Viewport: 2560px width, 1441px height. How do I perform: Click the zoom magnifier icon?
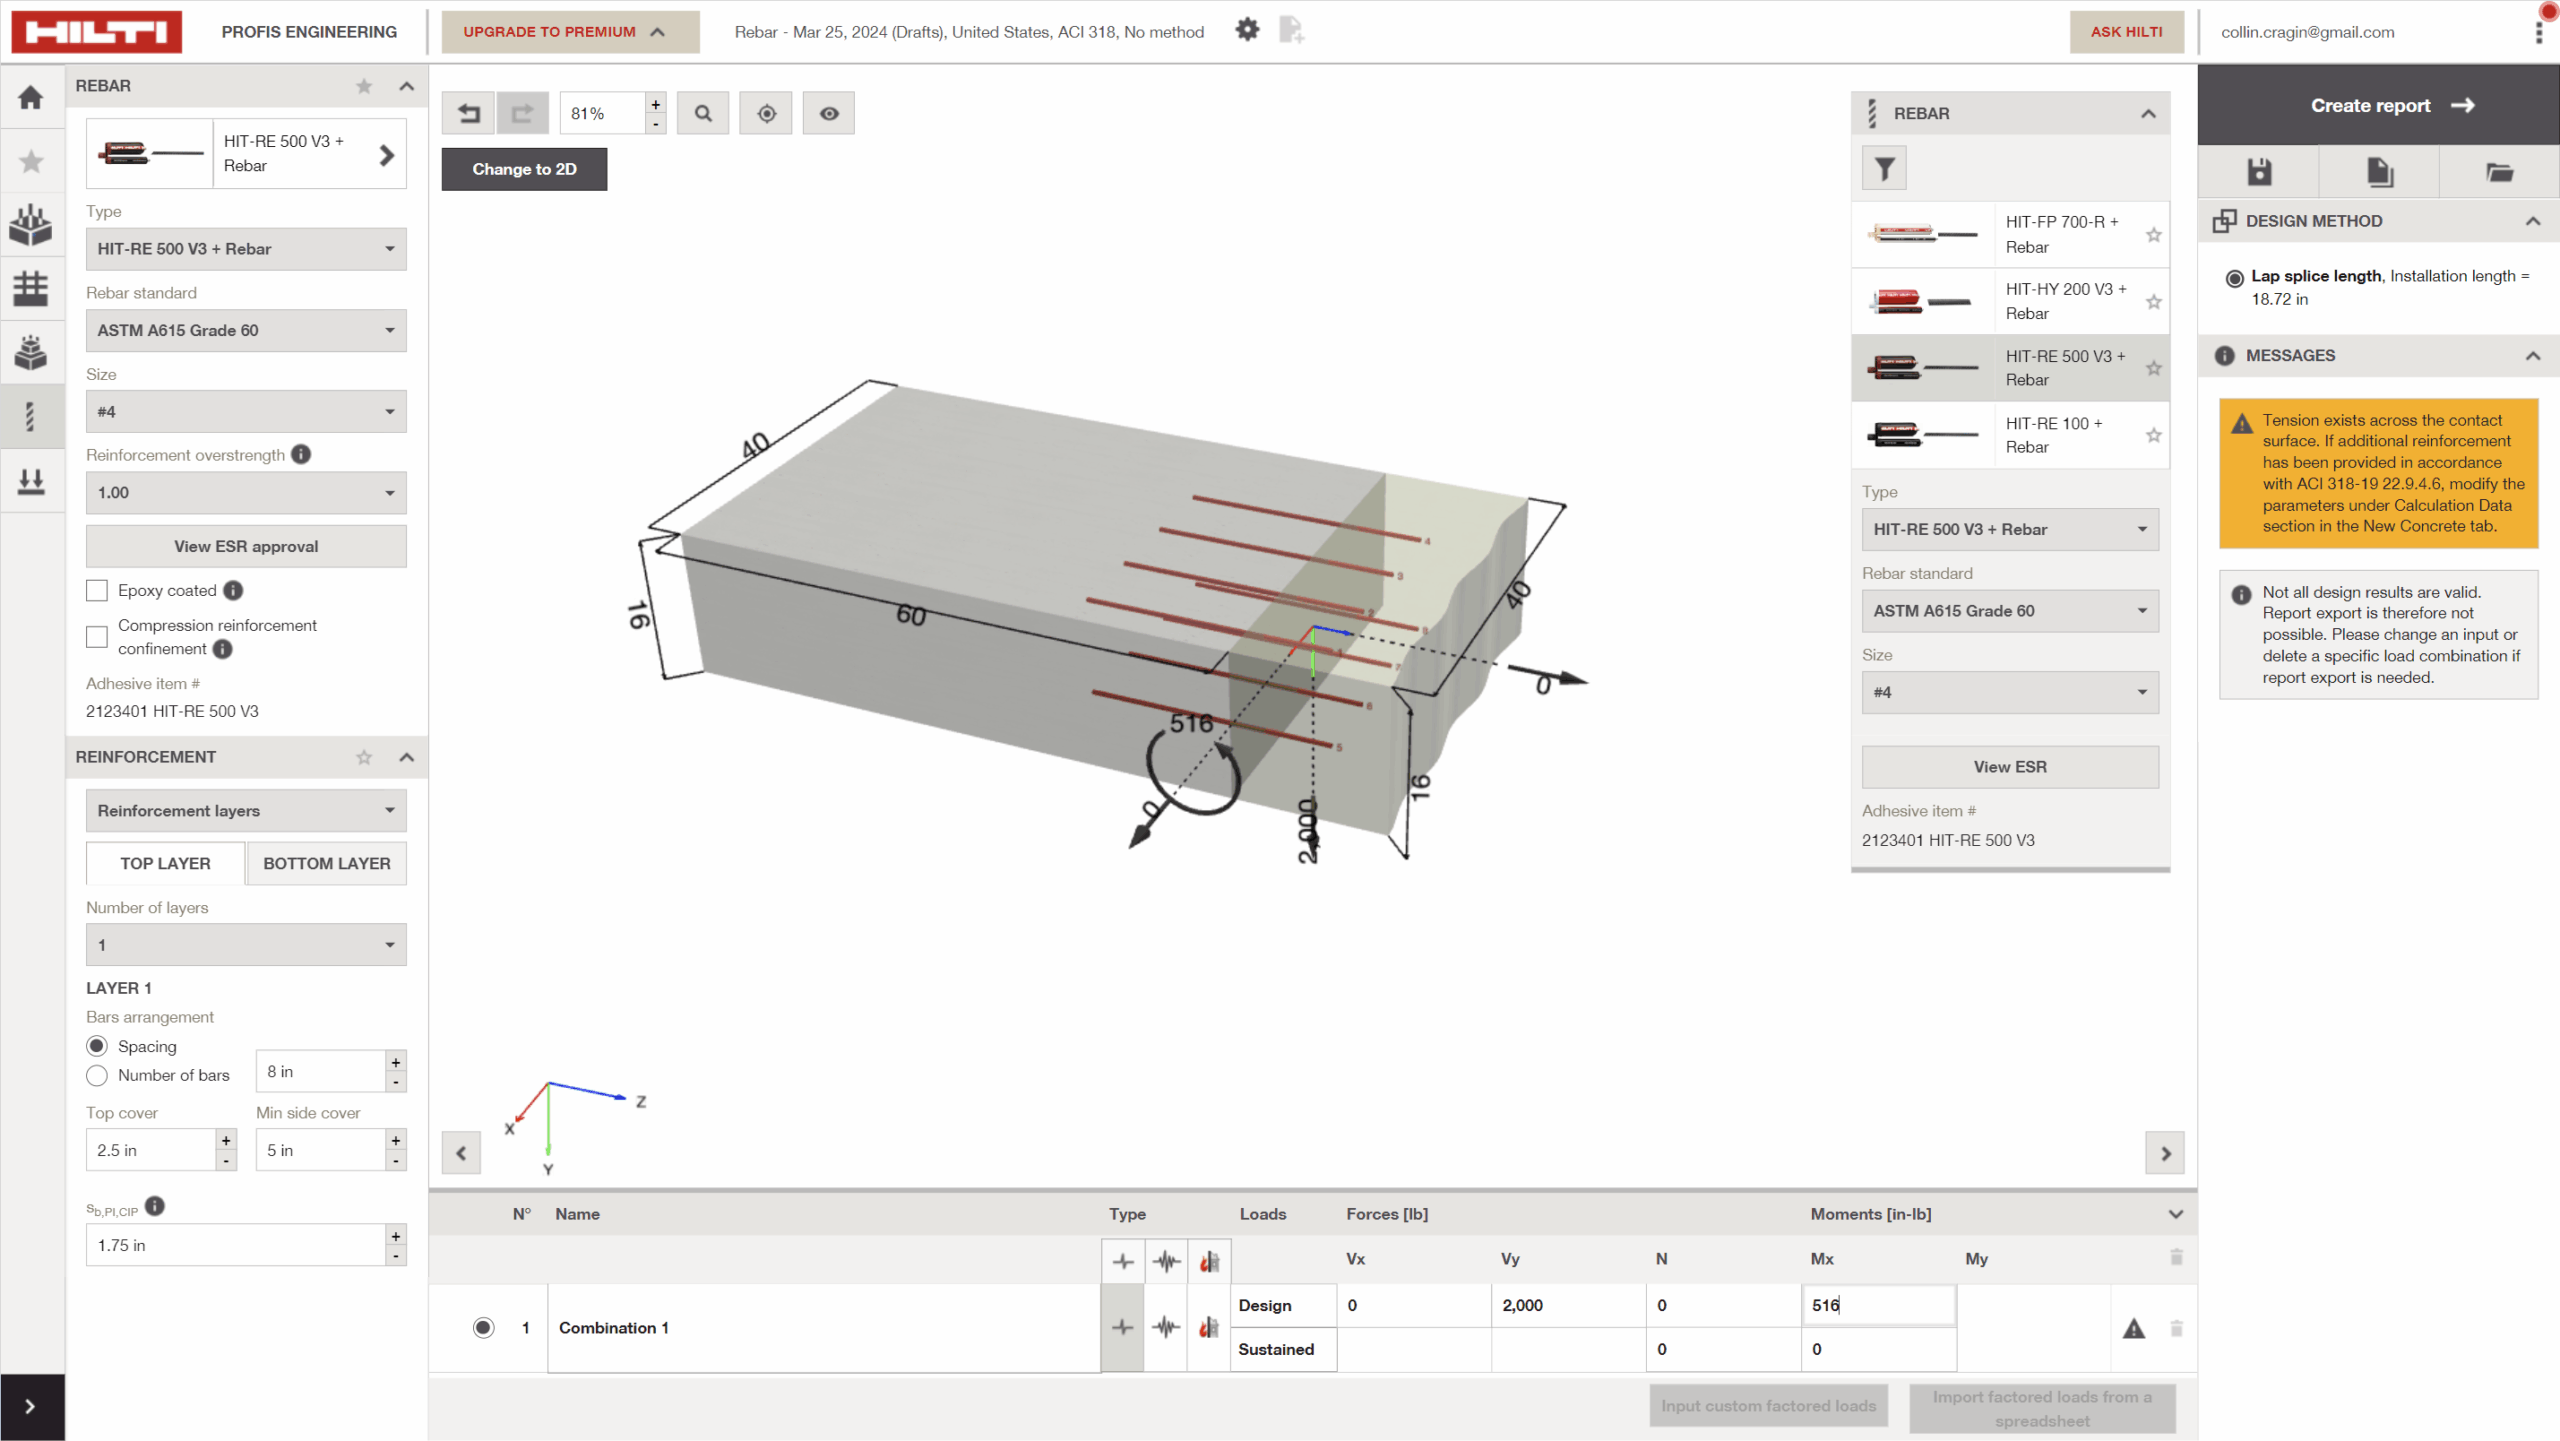[x=703, y=113]
